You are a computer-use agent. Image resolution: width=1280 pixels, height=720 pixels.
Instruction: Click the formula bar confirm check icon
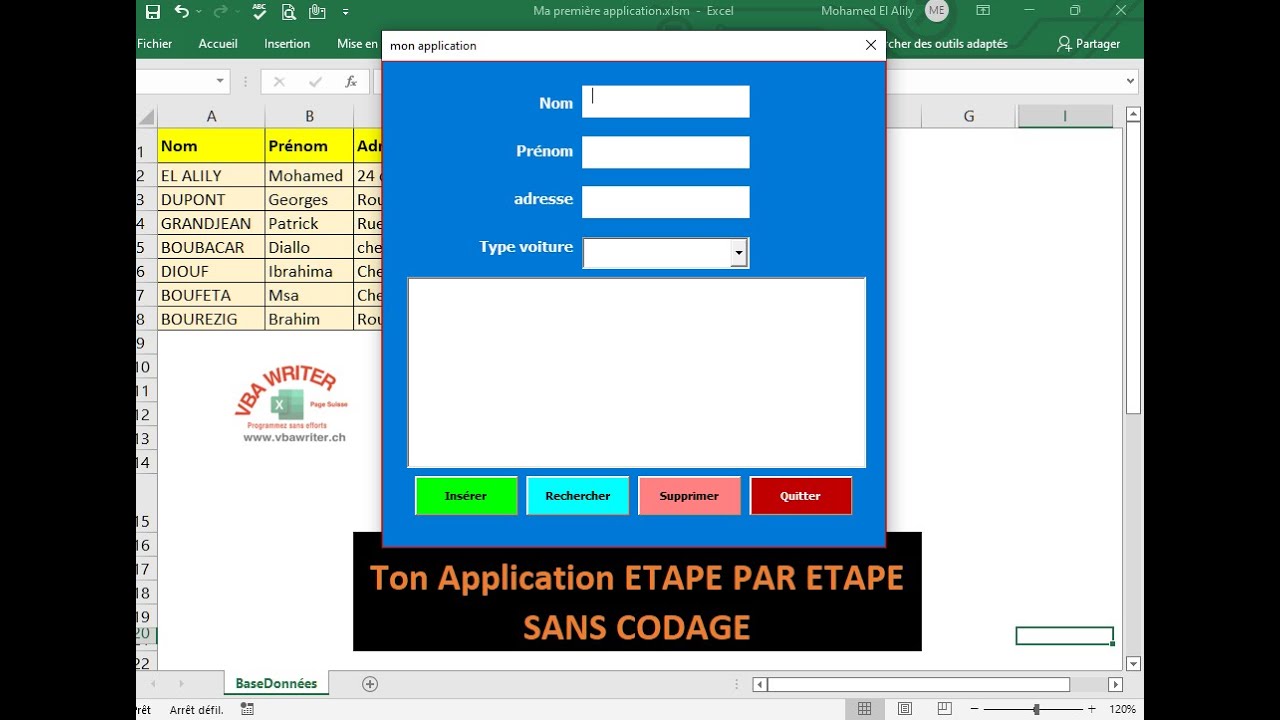pos(315,82)
